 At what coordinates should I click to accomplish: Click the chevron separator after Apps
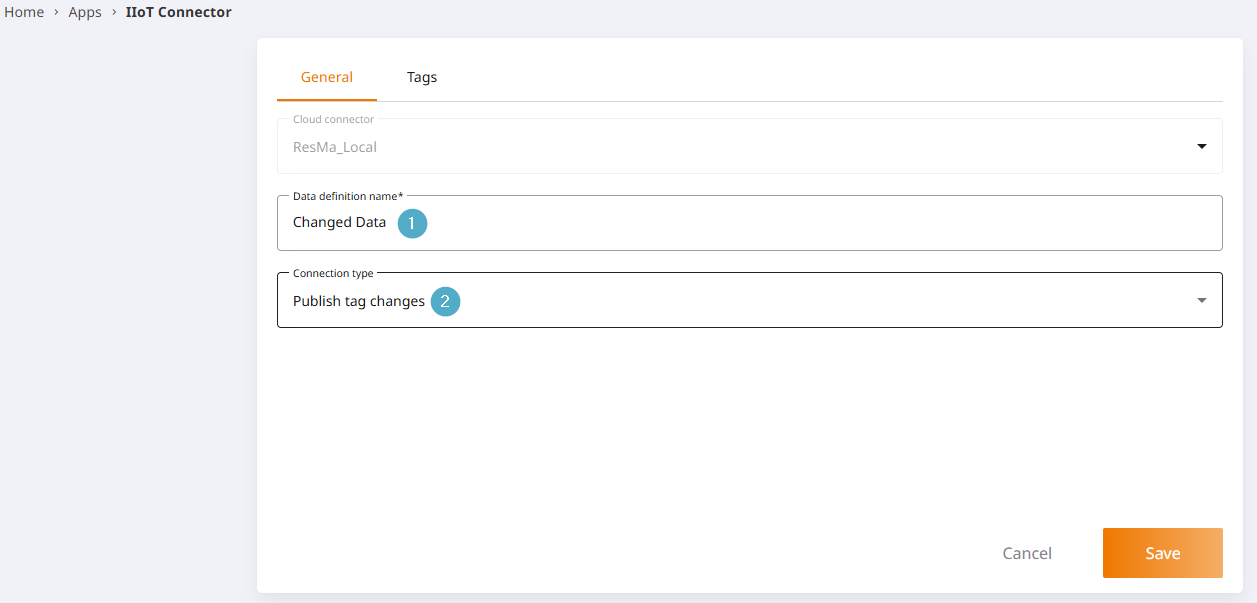pos(114,12)
